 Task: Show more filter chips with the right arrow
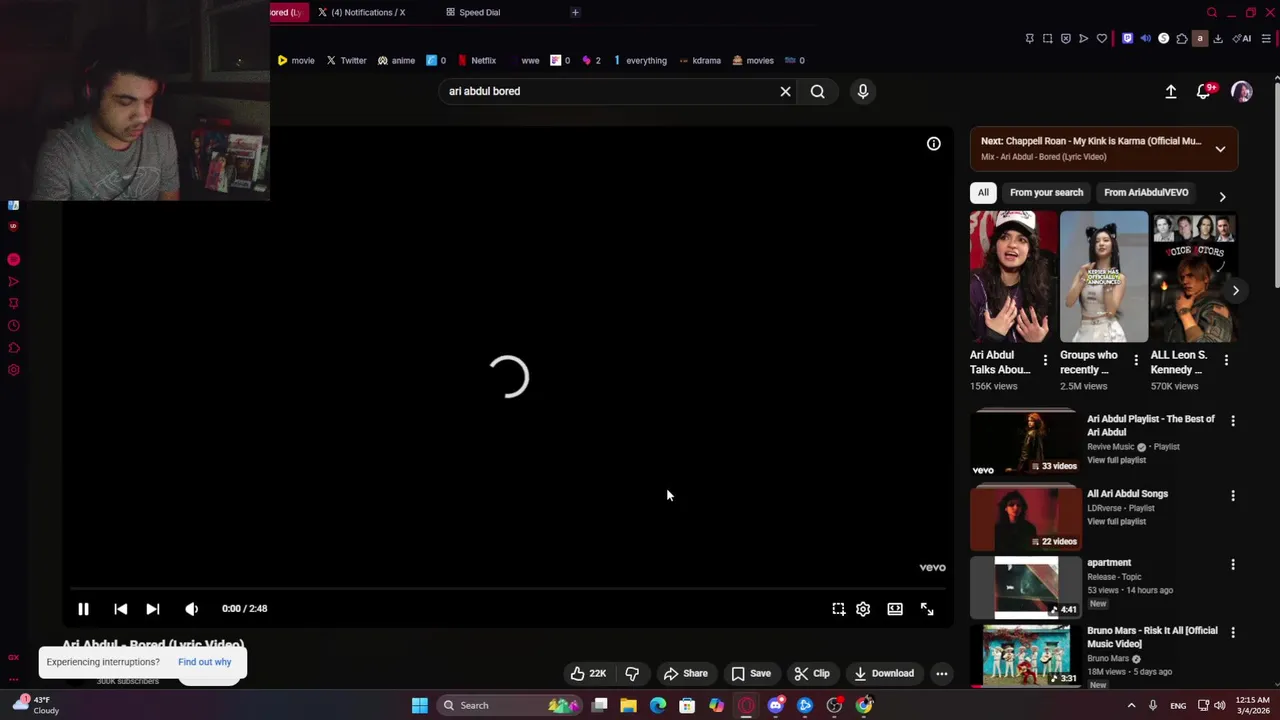[x=1222, y=196]
